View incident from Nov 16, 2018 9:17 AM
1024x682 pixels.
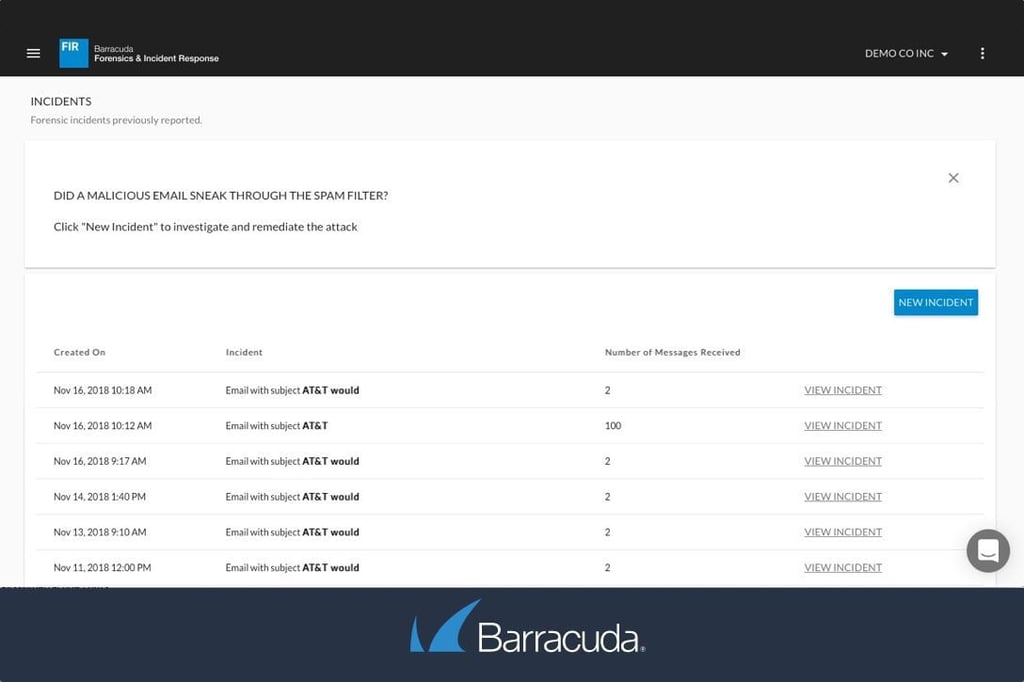tap(843, 461)
